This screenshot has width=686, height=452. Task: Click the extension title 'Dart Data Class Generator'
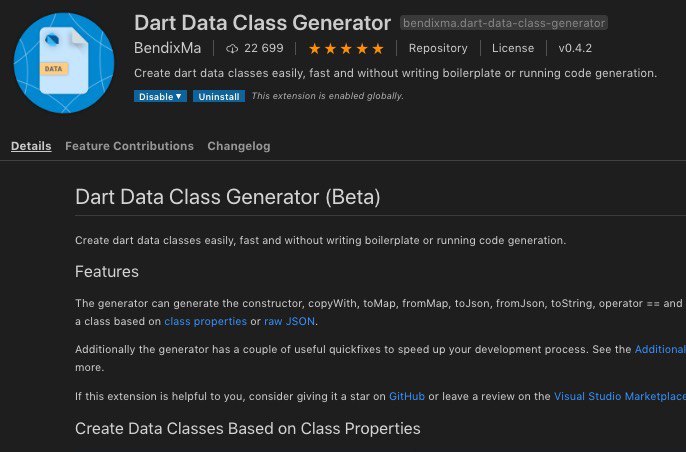click(262, 23)
